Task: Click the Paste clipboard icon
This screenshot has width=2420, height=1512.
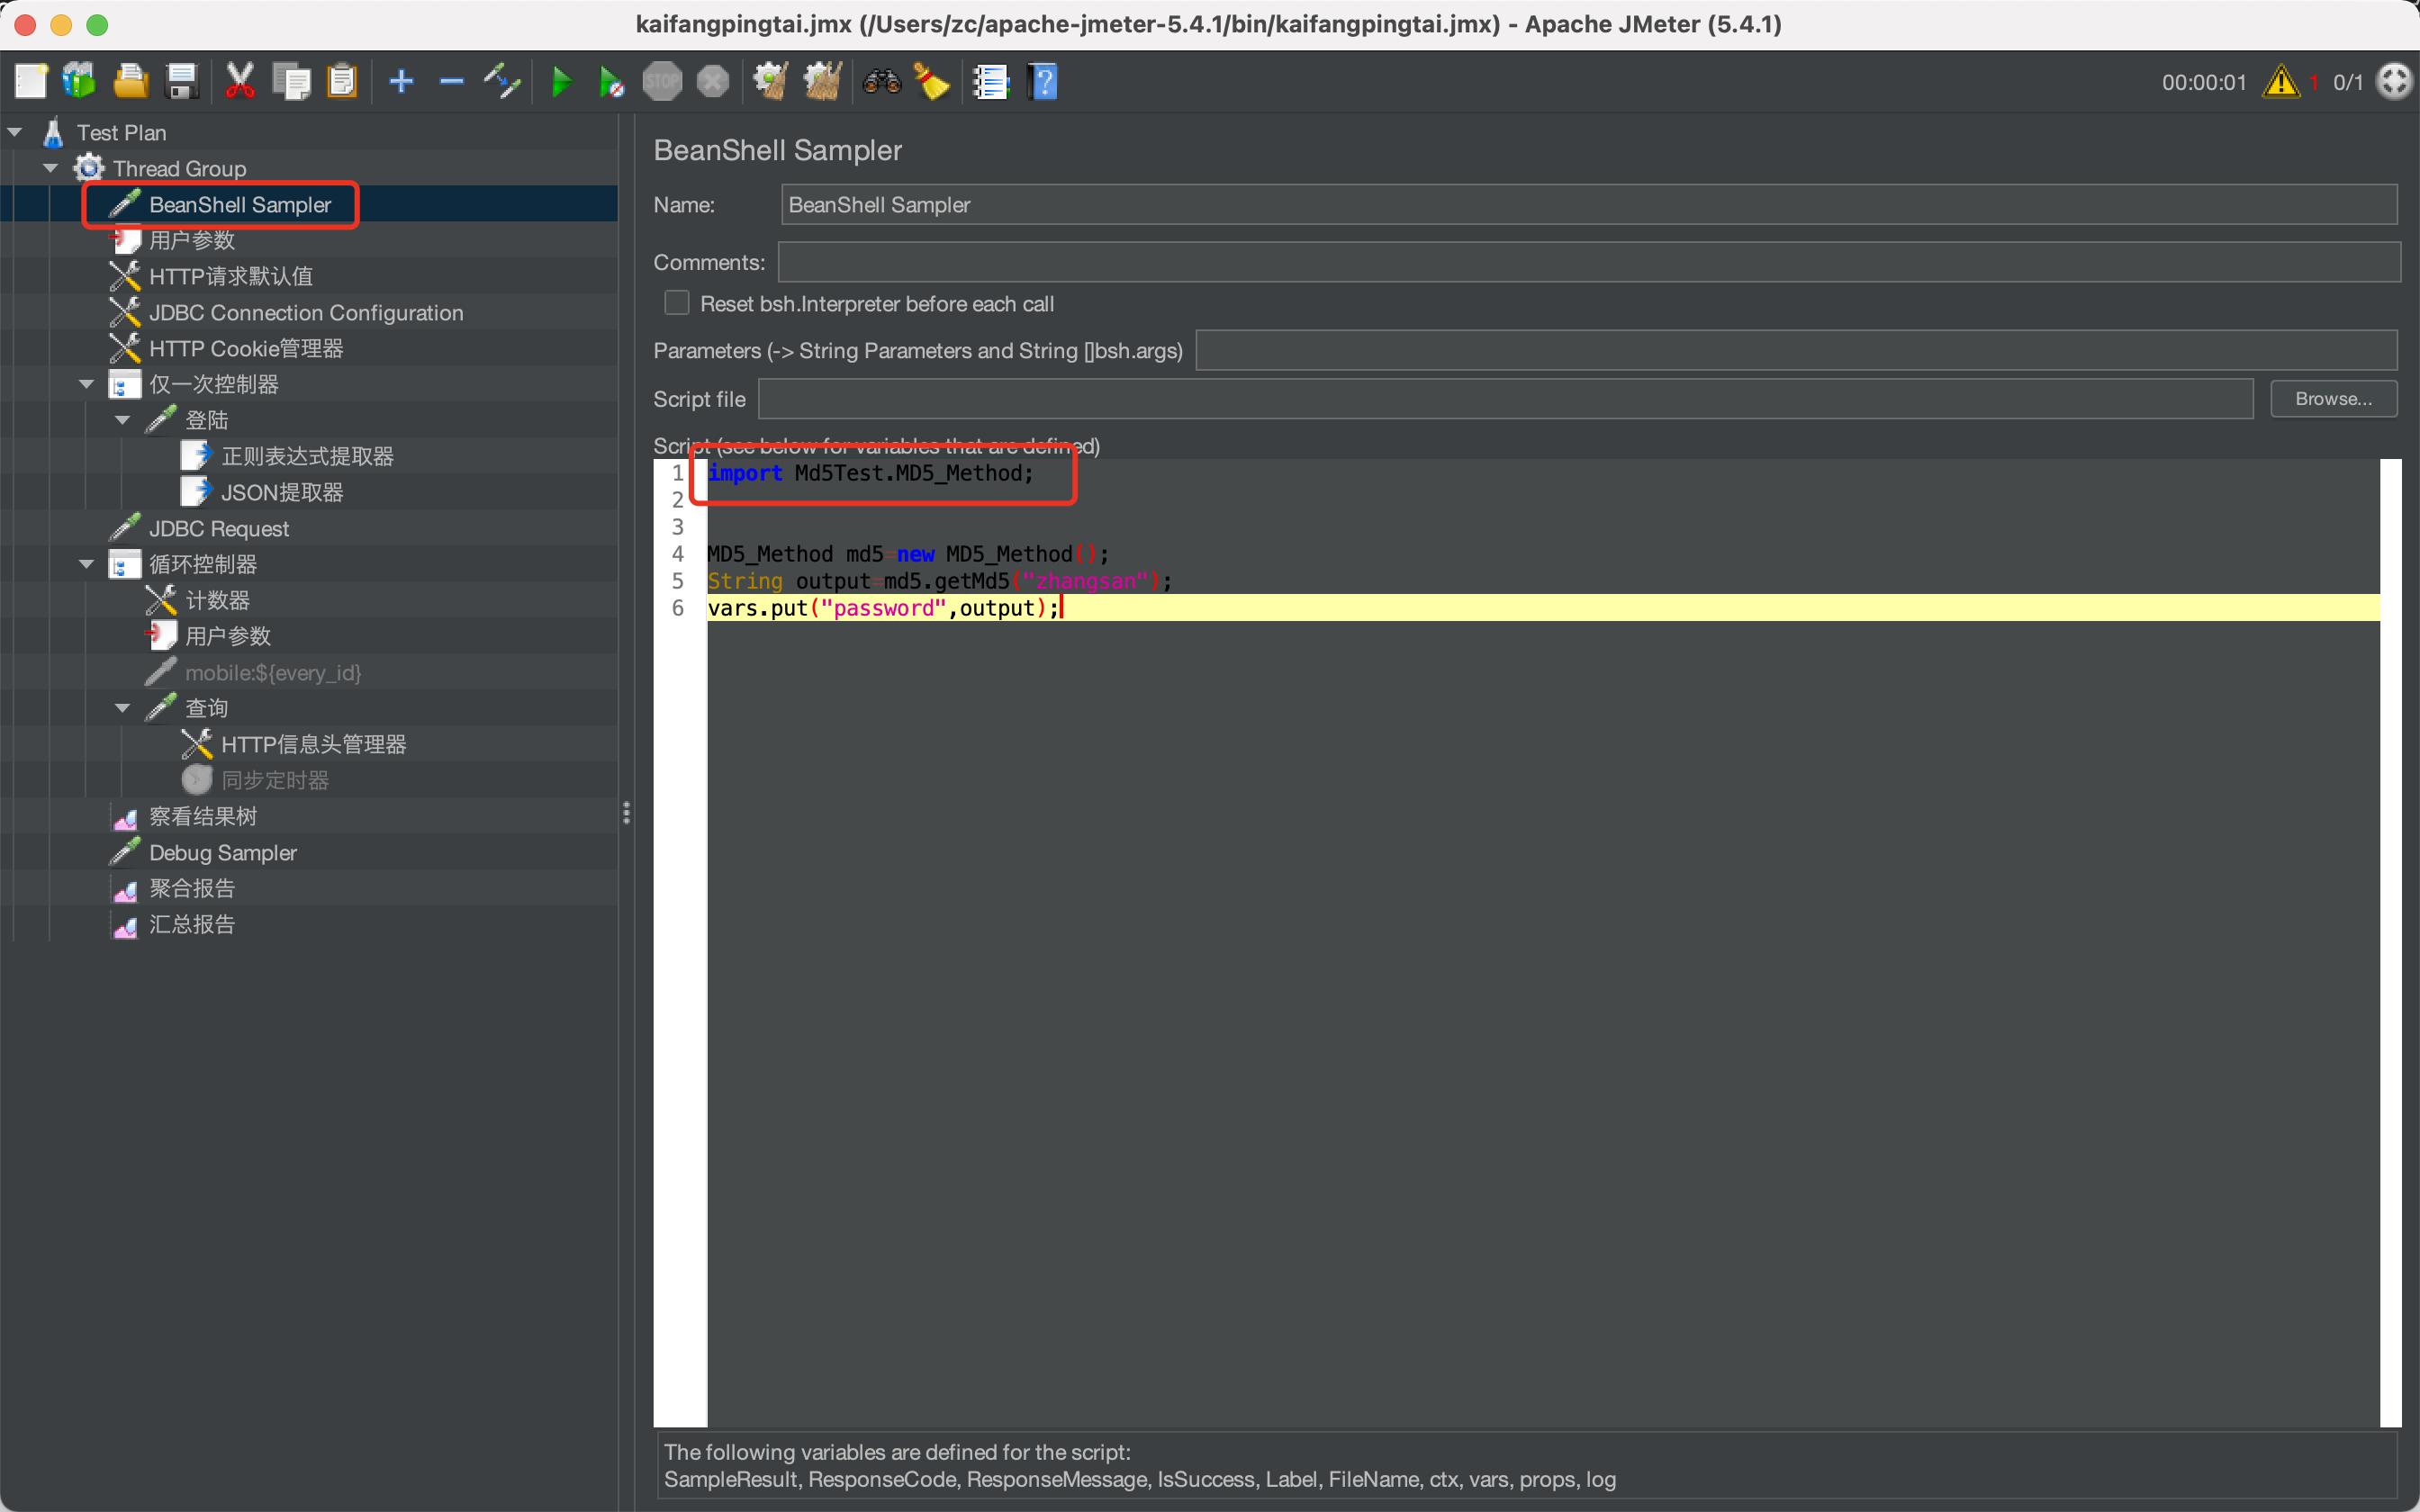Action: 342,81
